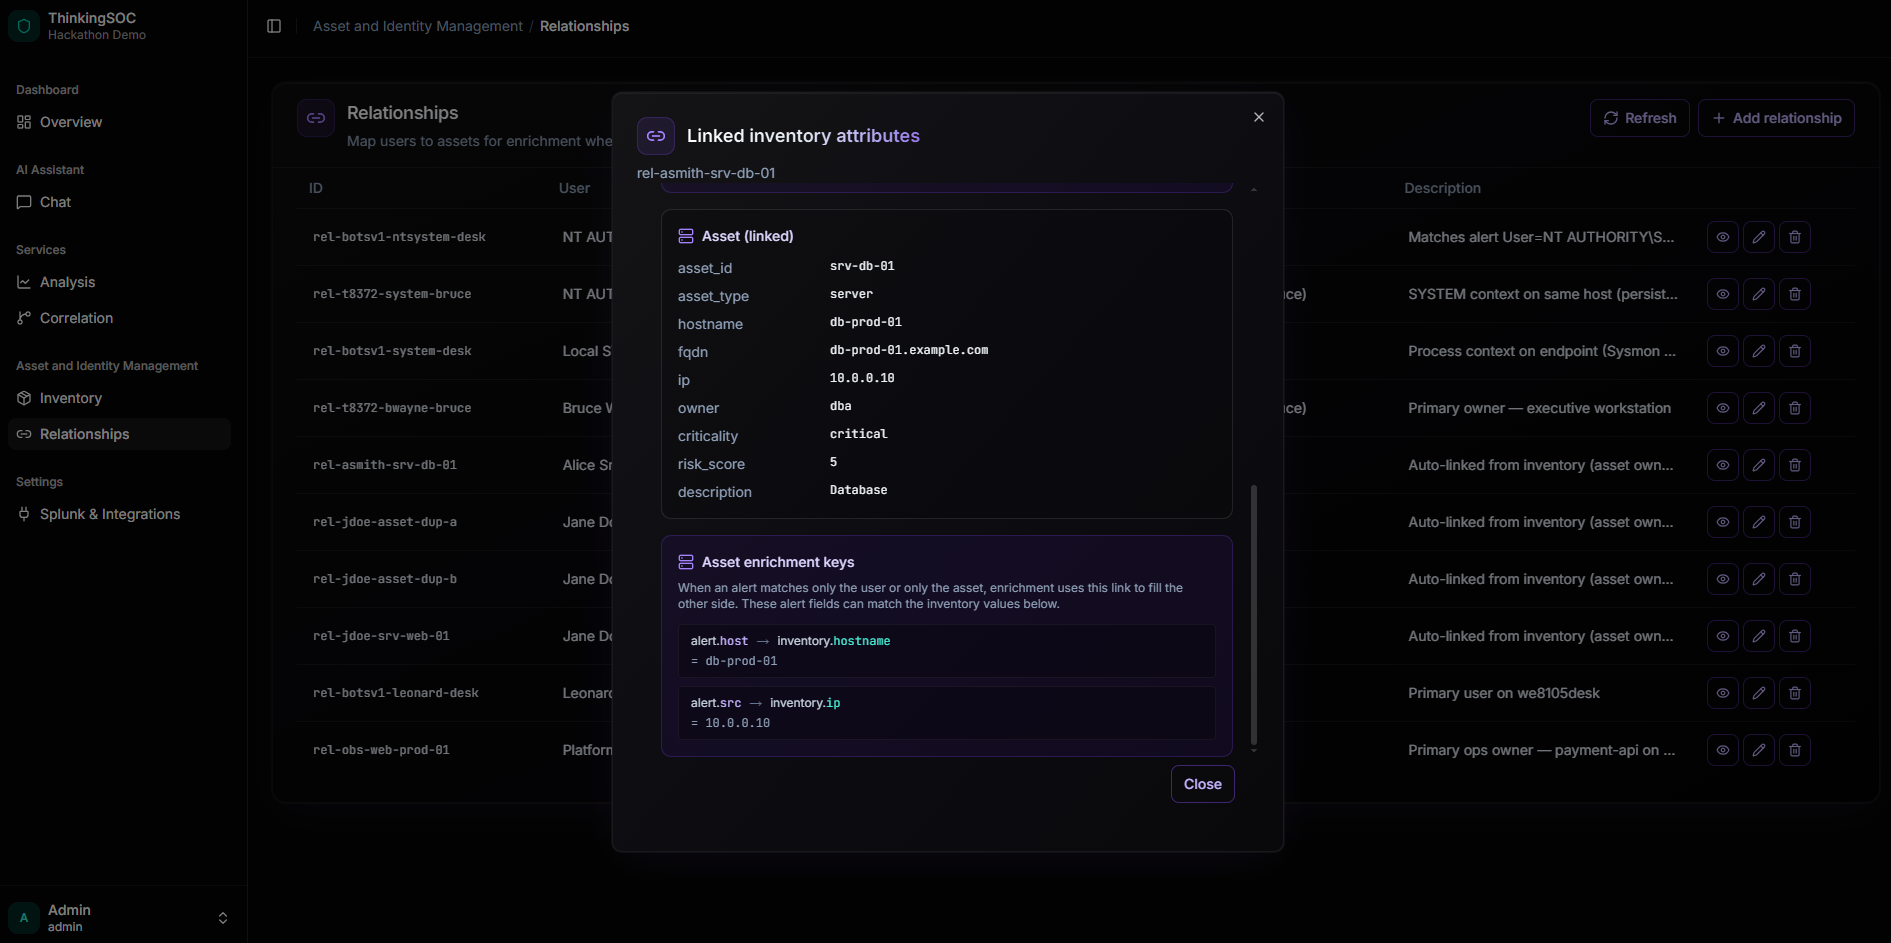
Task: Open the Chat assistant page
Action: 119,202
